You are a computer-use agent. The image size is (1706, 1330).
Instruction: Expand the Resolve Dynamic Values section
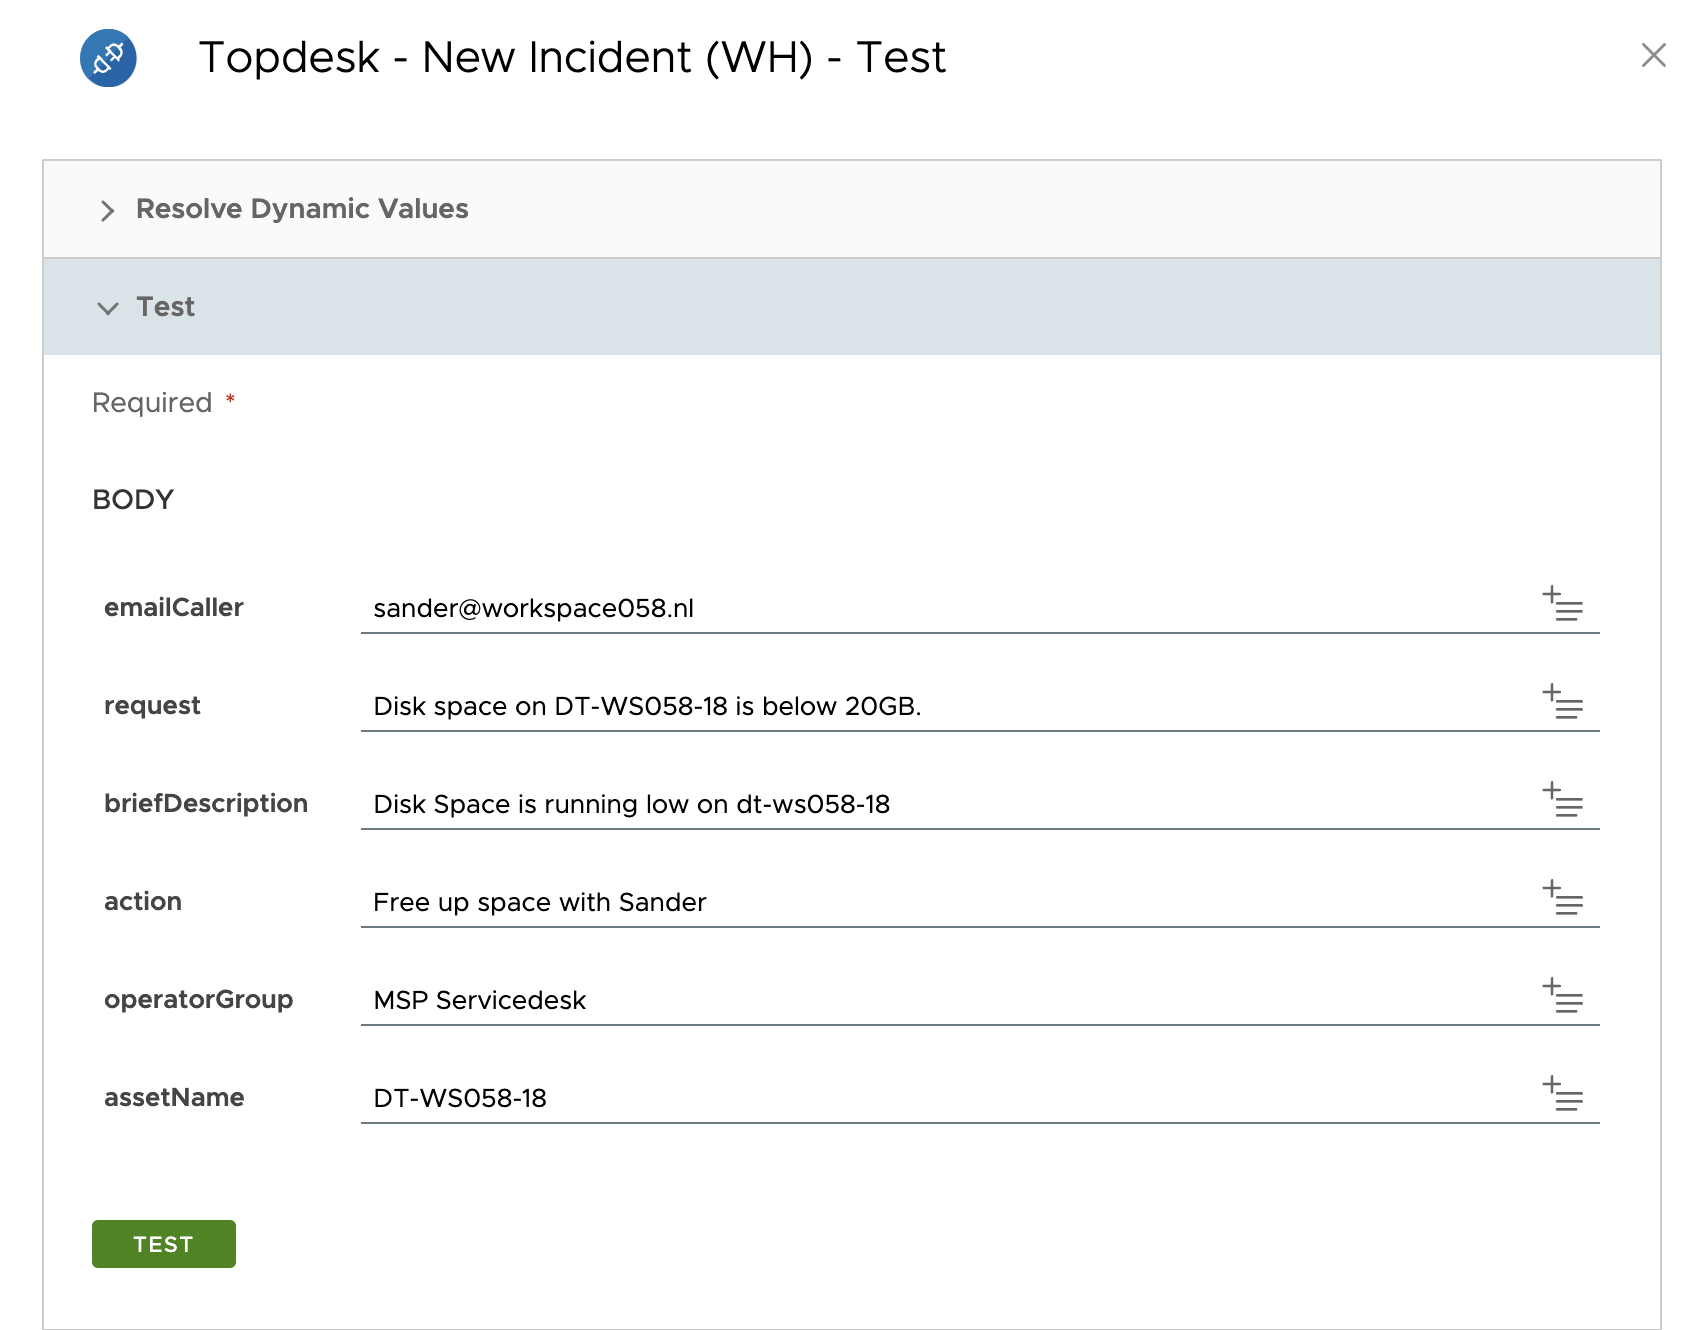tap(108, 210)
